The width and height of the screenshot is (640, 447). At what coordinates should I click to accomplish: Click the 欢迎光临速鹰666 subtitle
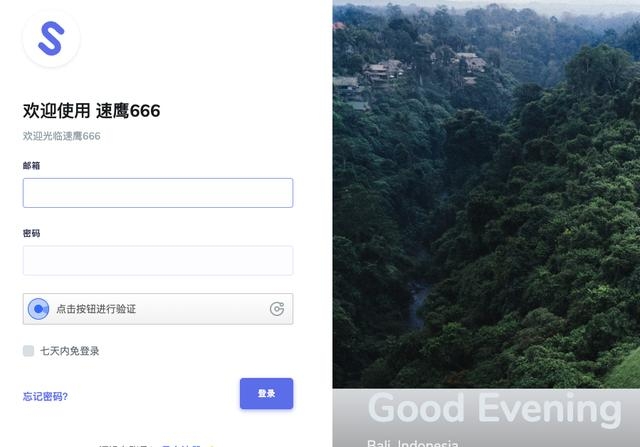tap(62, 136)
